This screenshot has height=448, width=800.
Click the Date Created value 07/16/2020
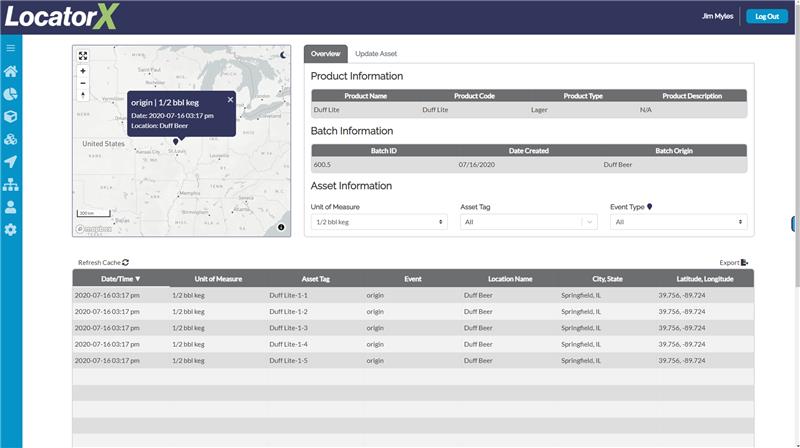click(x=477, y=164)
